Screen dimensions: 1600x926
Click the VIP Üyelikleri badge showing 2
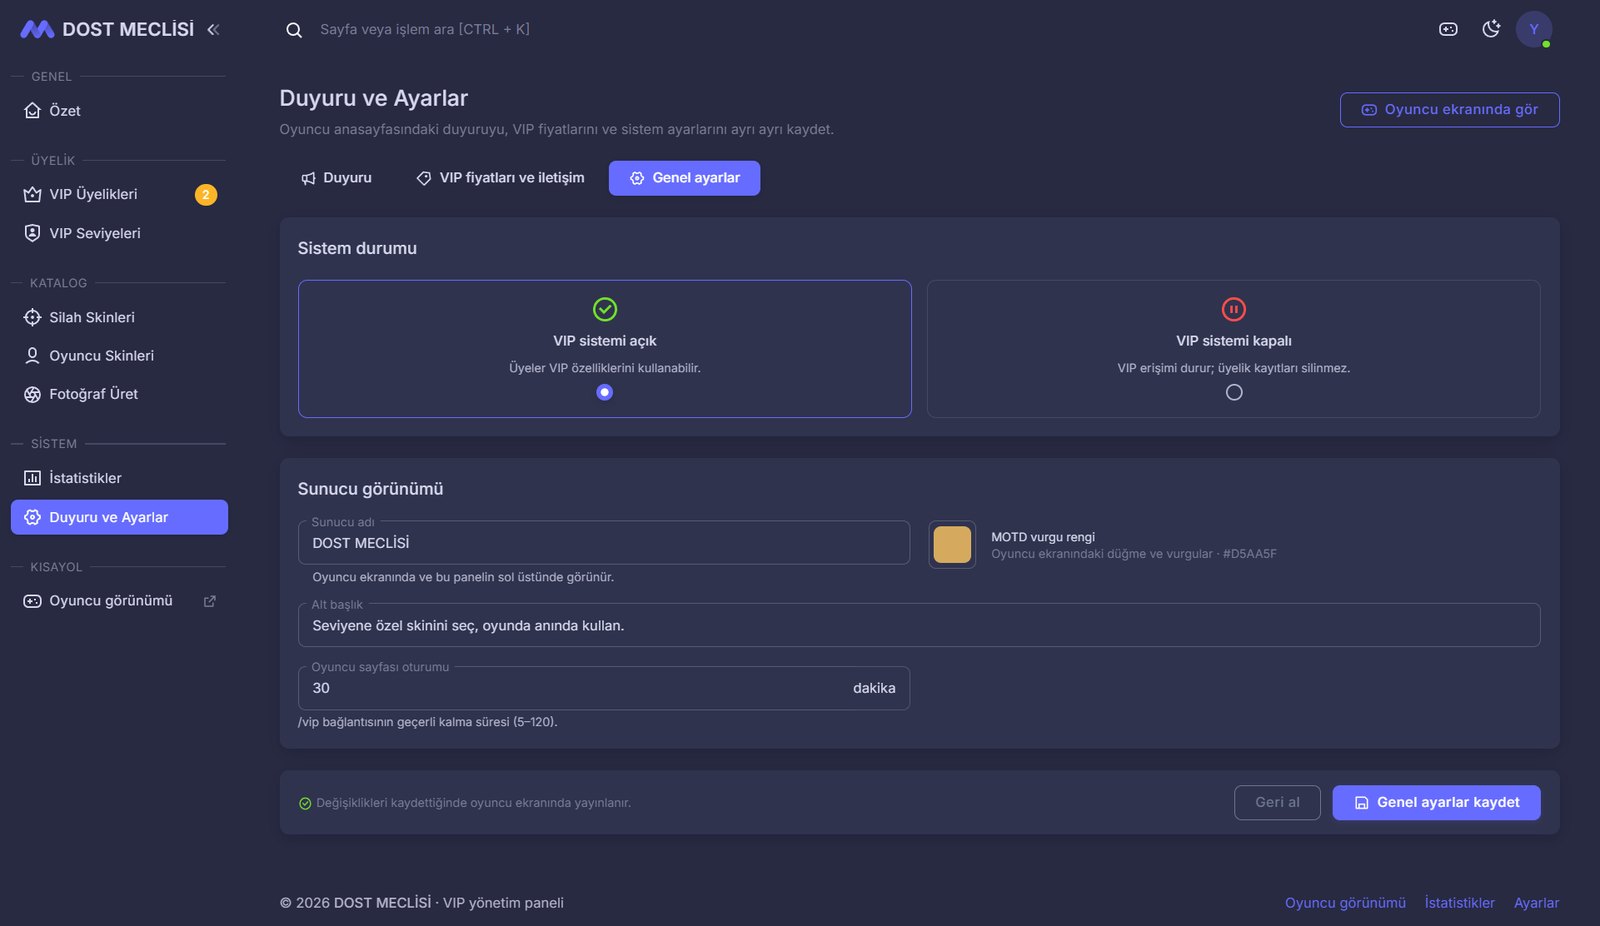tap(206, 195)
